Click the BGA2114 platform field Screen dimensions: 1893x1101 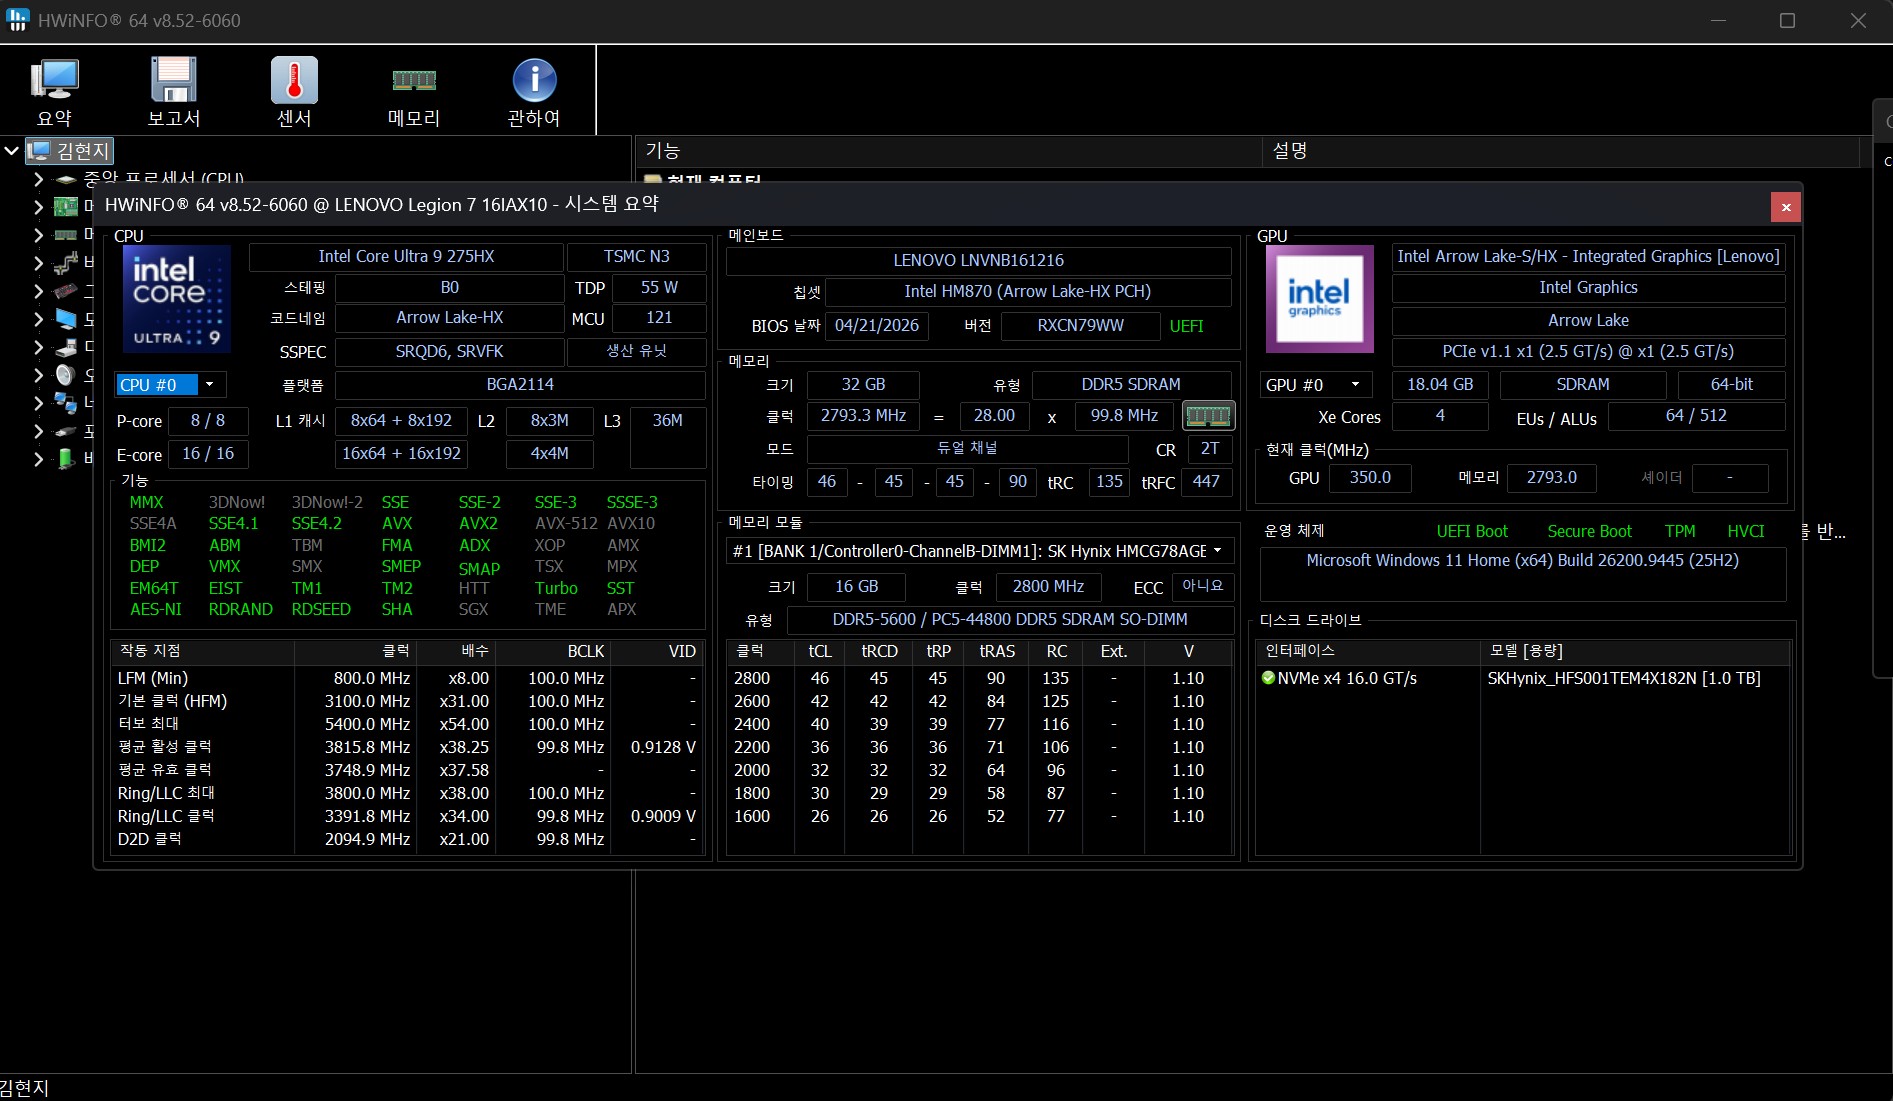click(520, 385)
